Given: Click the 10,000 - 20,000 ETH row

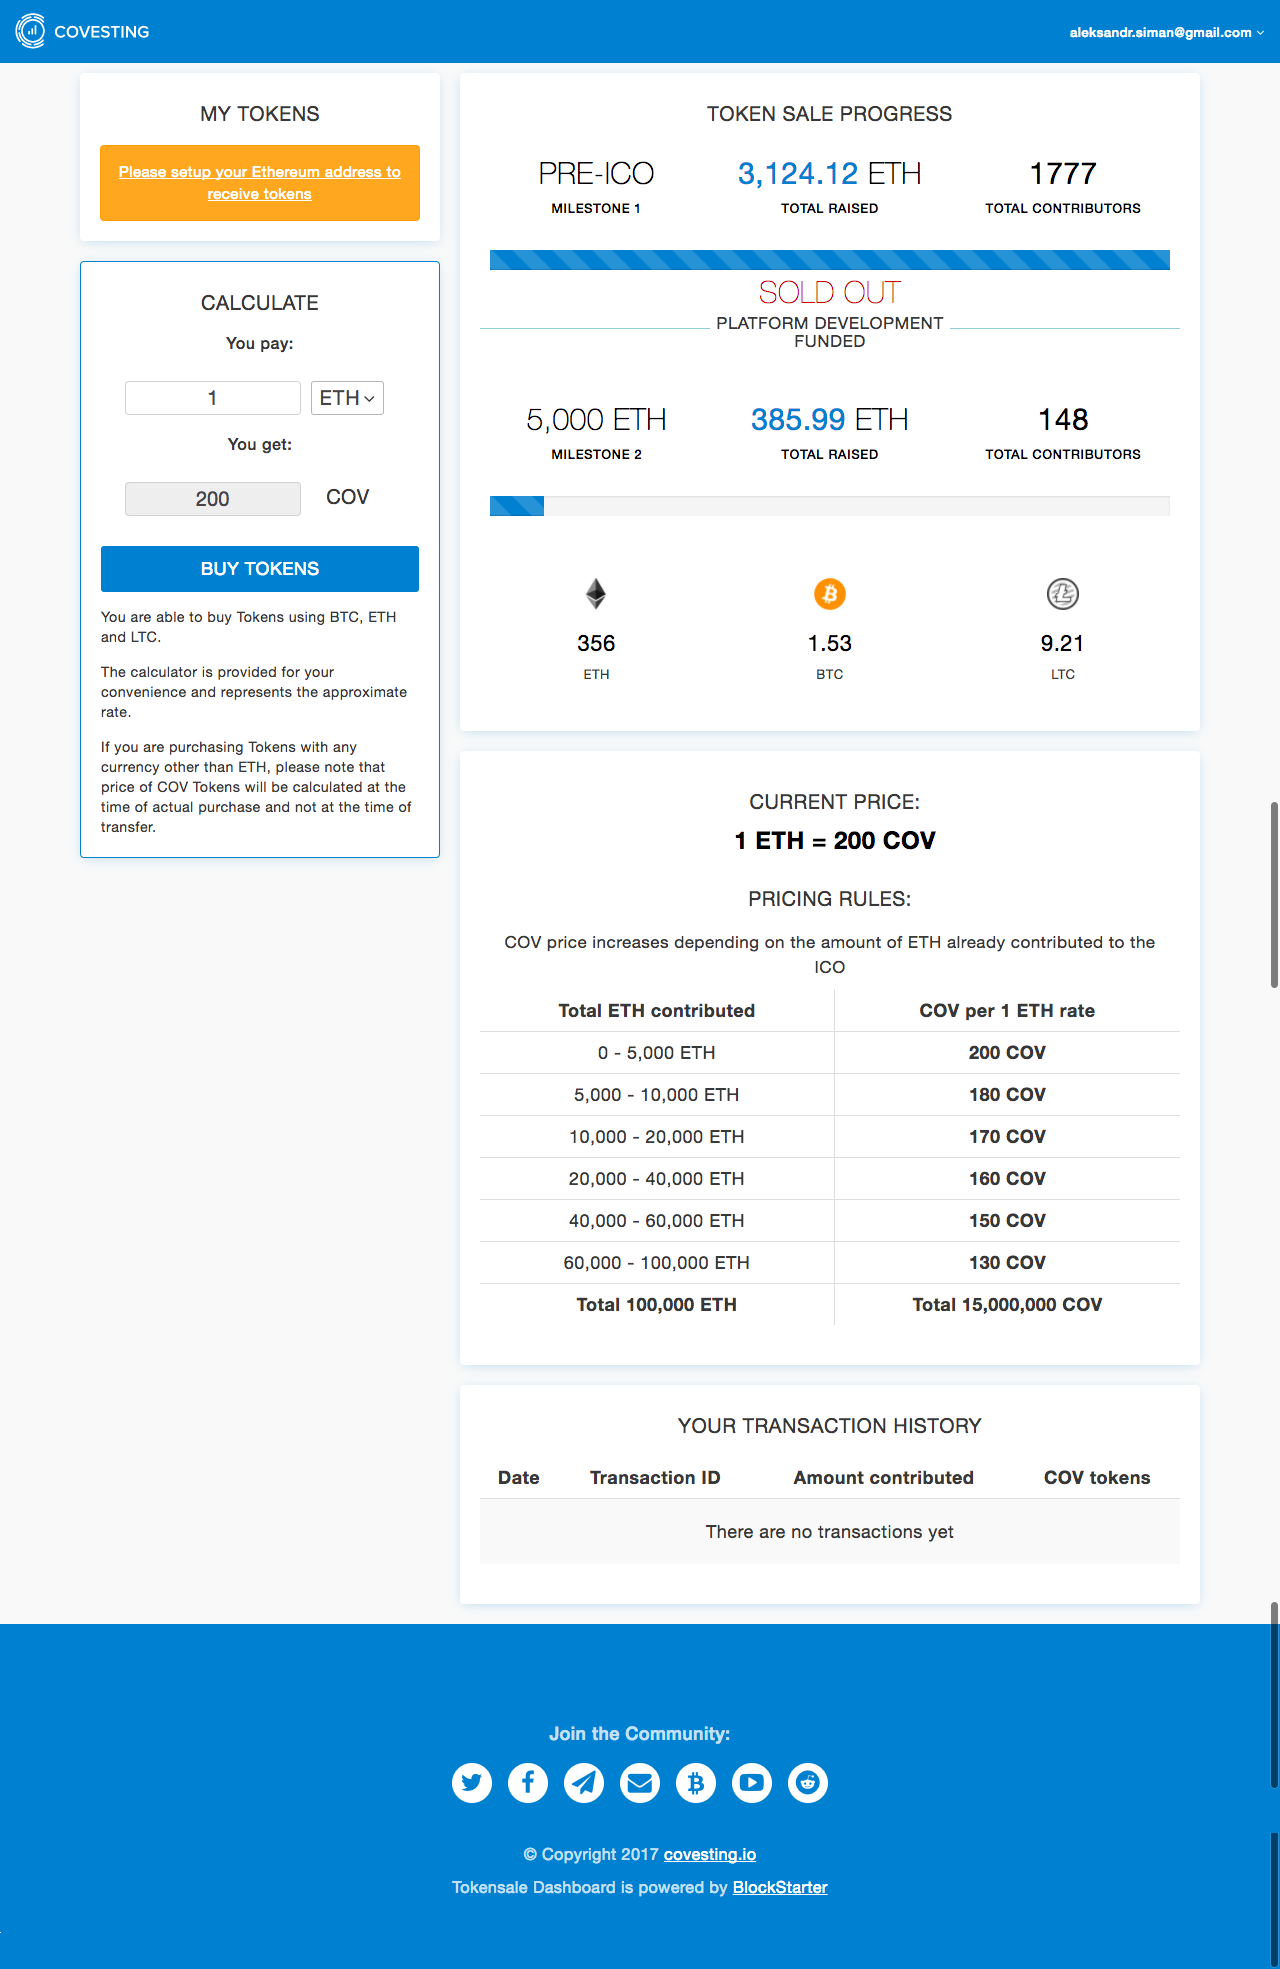Looking at the screenshot, I should pos(830,1137).
